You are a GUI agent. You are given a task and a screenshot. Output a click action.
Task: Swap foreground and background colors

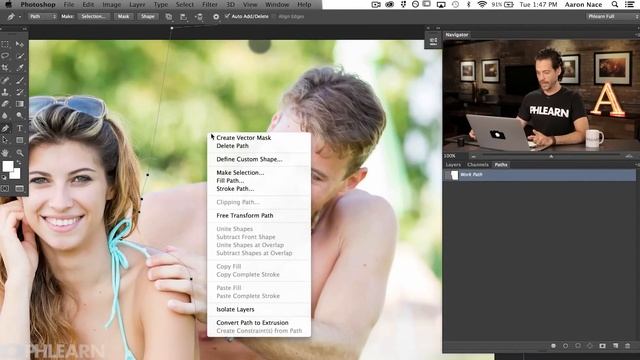tap(19, 162)
